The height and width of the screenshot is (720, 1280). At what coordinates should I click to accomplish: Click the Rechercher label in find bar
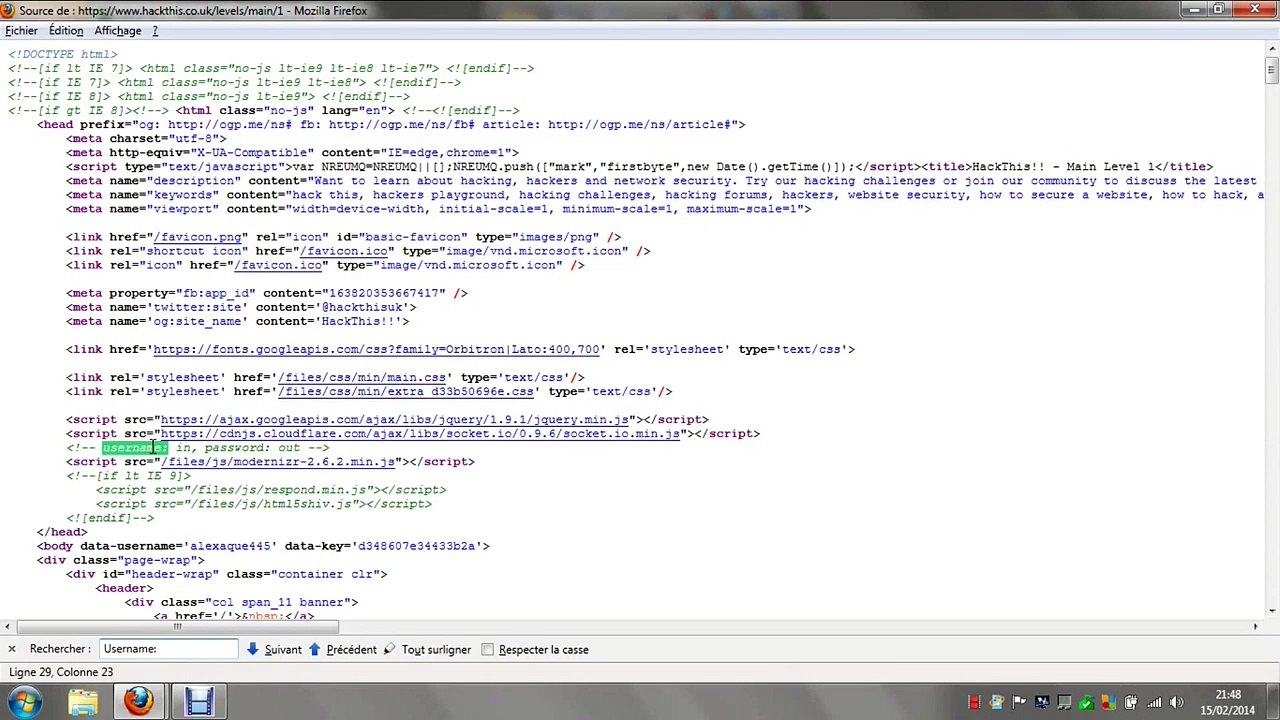[x=60, y=649]
